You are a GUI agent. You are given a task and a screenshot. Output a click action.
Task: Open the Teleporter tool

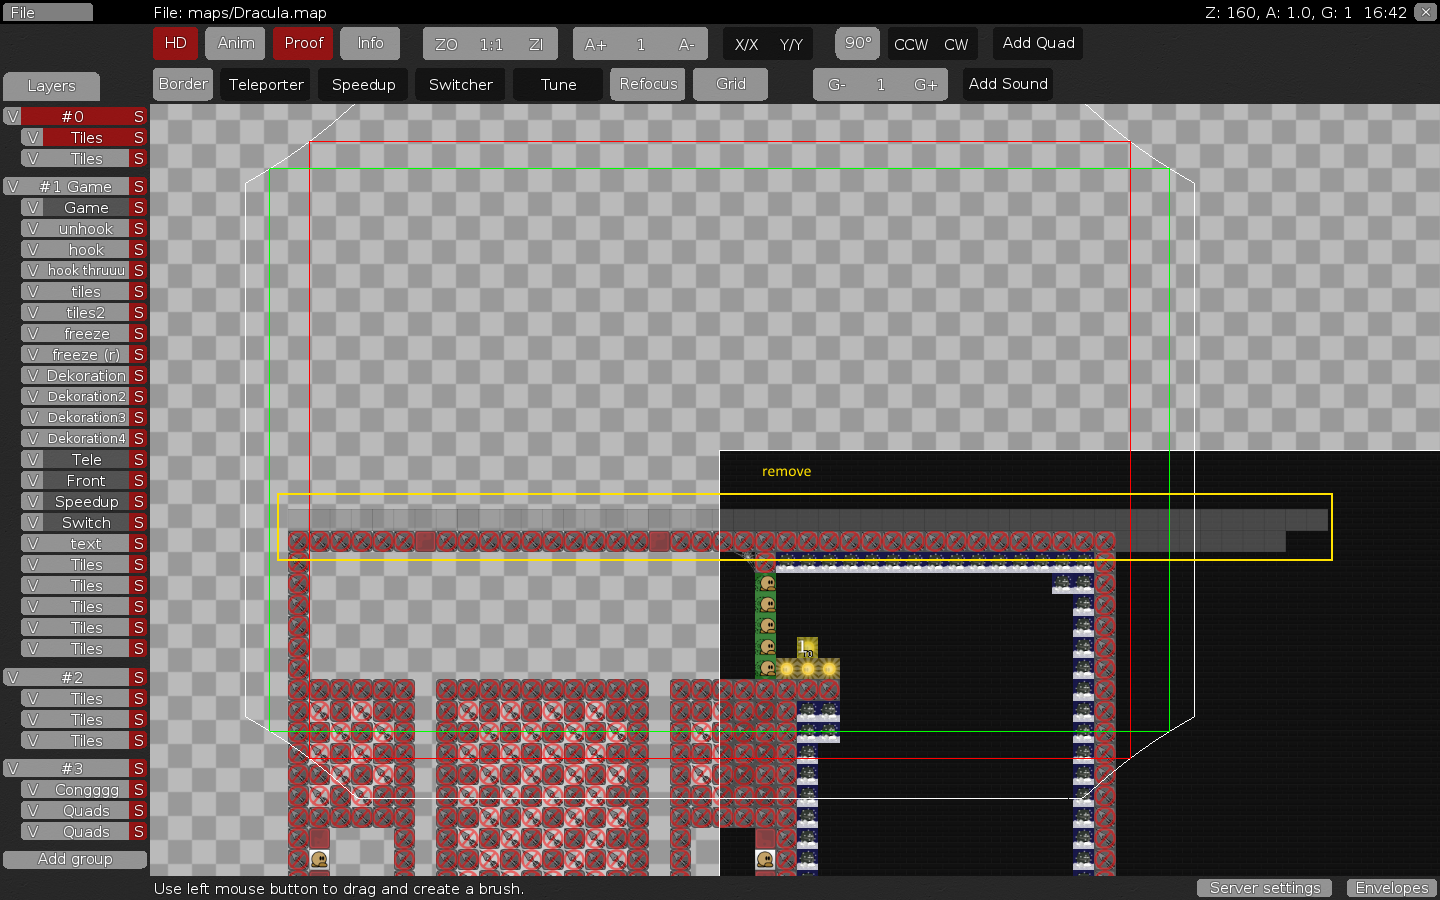[x=264, y=84]
